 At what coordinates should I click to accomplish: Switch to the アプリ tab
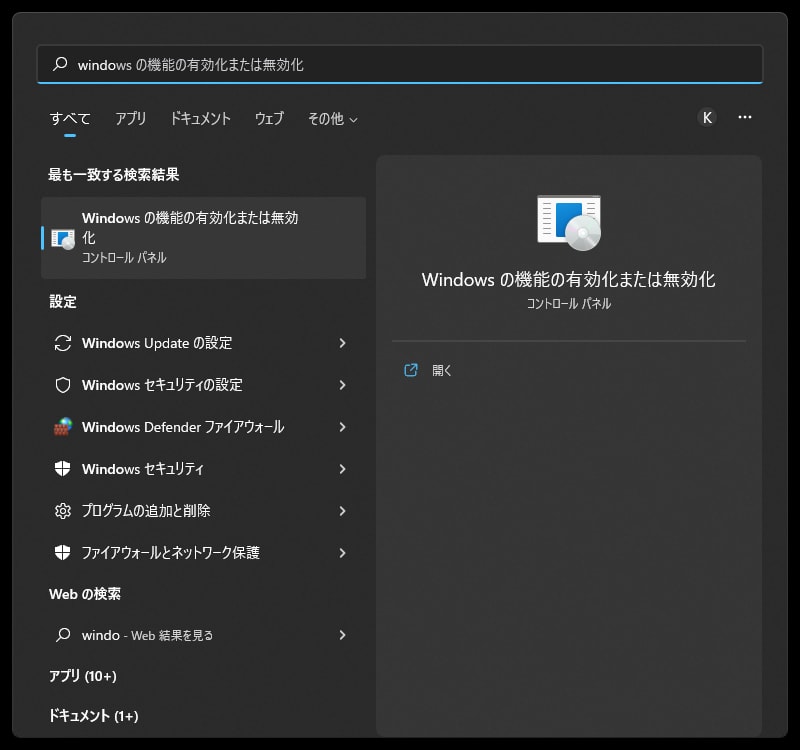pos(131,118)
